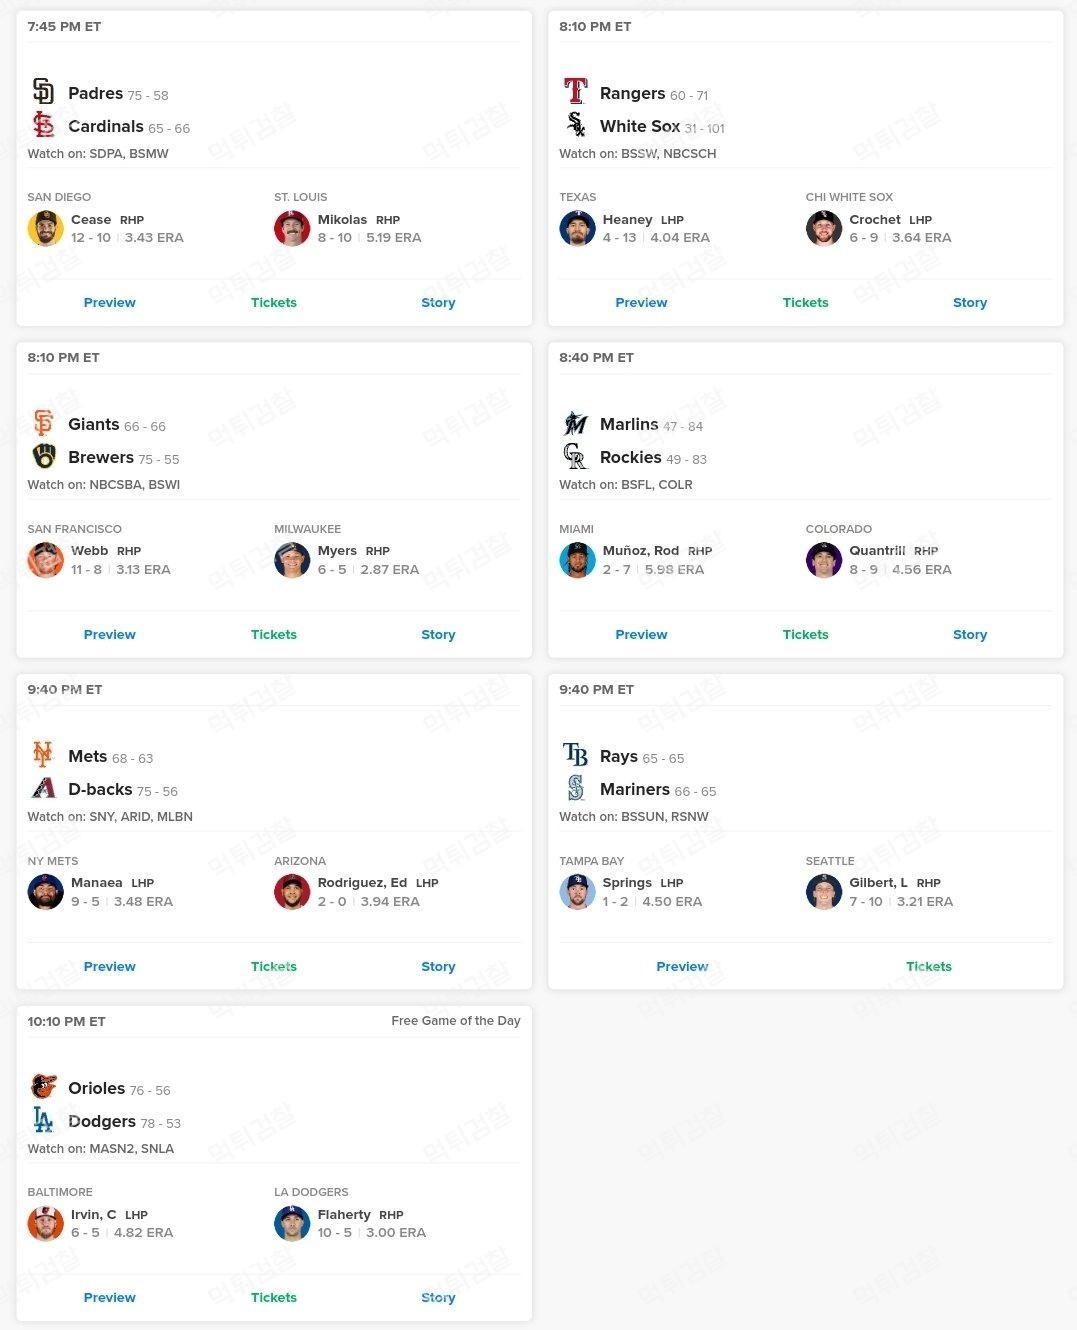
Task: Click the Mariners team logo
Action: (575, 788)
